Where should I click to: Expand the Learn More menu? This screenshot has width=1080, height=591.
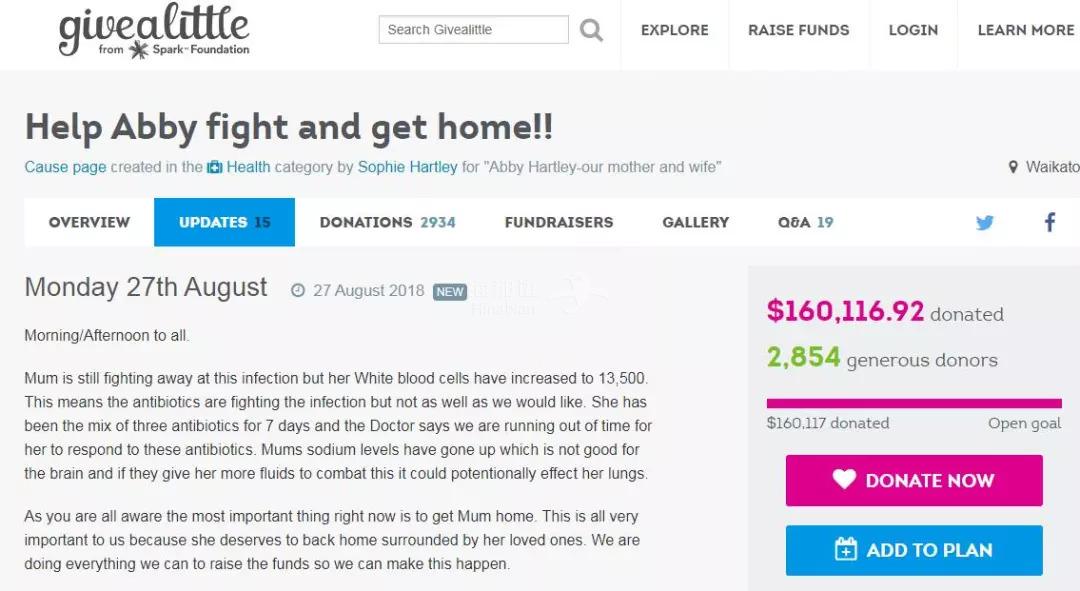pos(1026,30)
